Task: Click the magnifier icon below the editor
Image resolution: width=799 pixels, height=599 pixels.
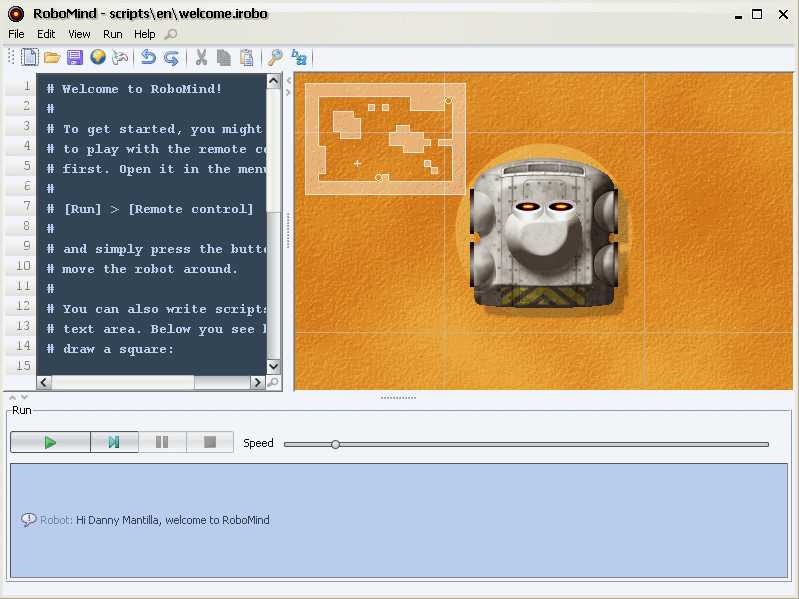Action: [274, 382]
